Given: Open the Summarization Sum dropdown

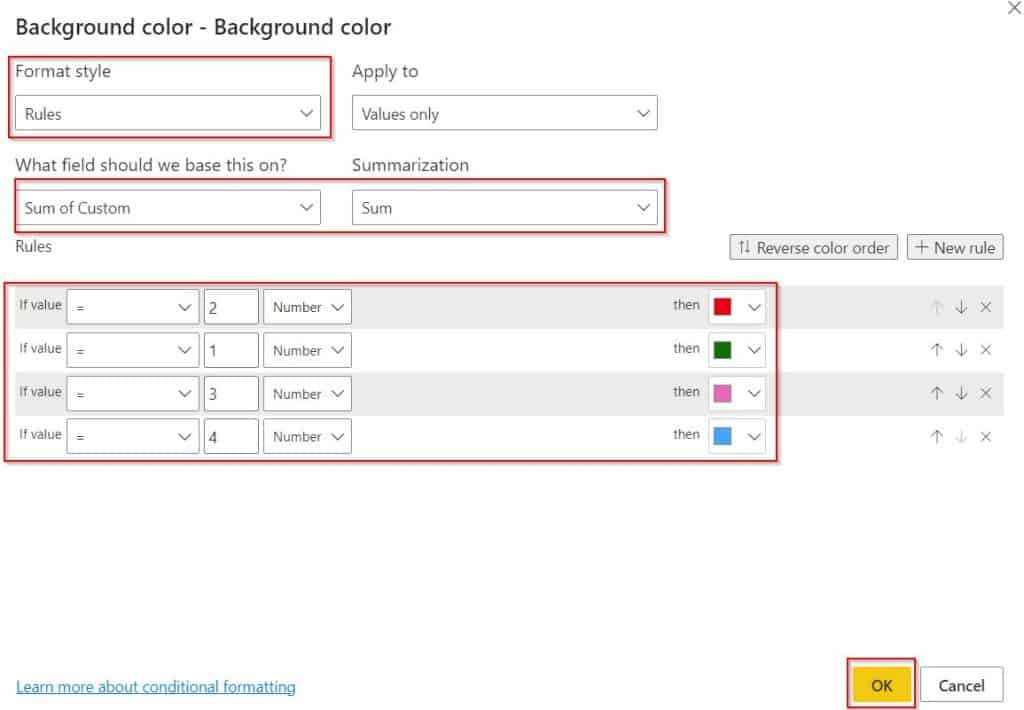Looking at the screenshot, I should click(504, 208).
